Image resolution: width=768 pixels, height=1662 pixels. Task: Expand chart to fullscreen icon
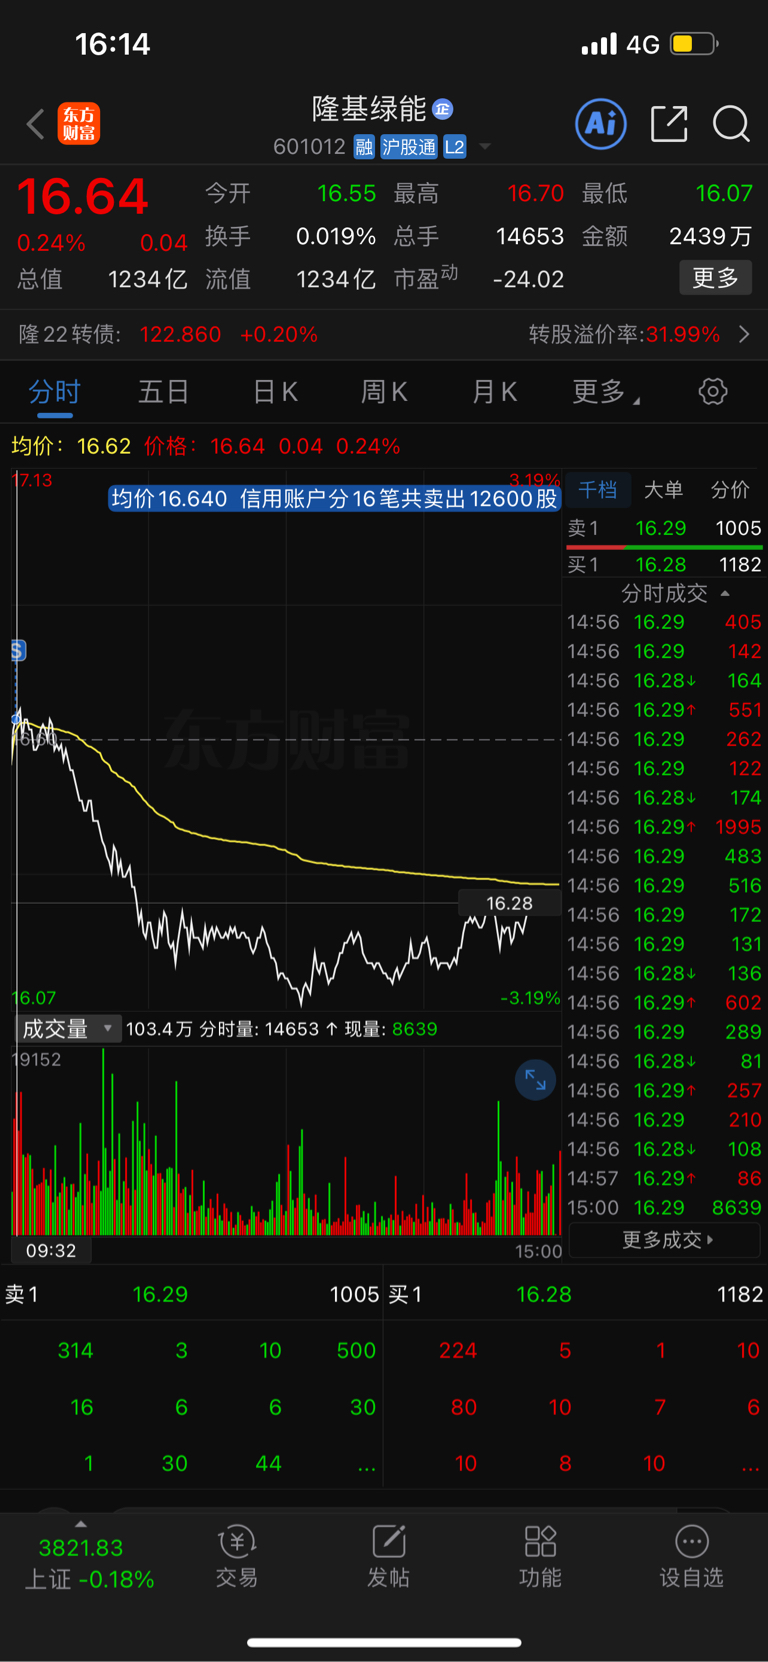pyautogui.click(x=535, y=1080)
